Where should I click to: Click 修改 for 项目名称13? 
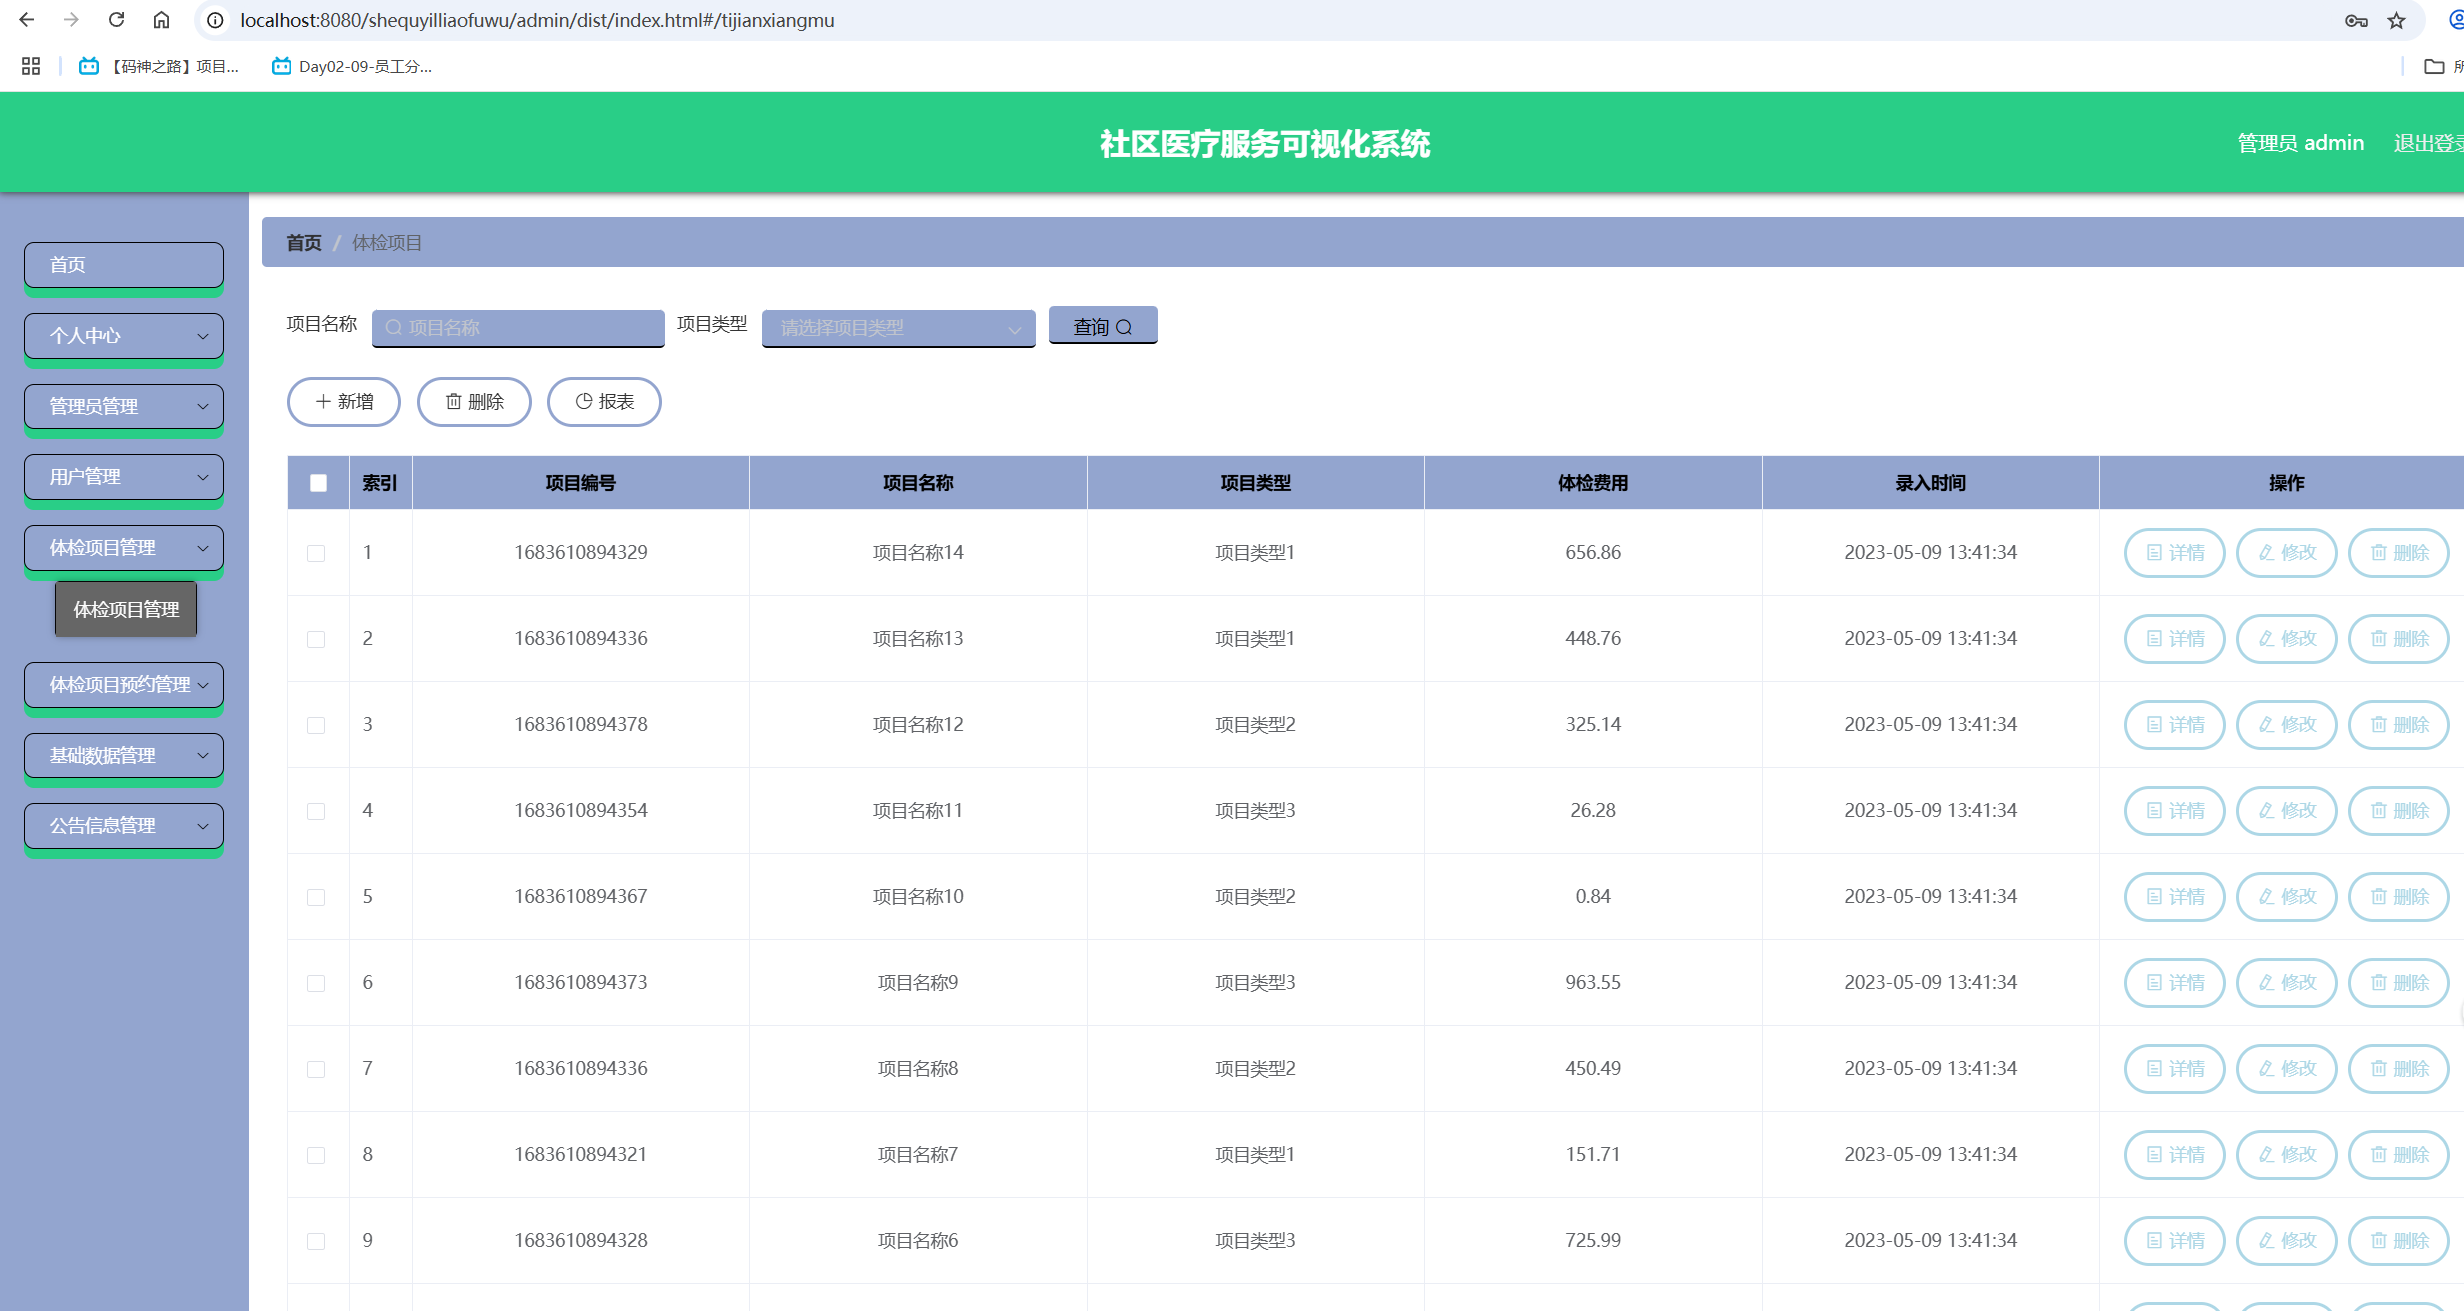tap(2287, 639)
